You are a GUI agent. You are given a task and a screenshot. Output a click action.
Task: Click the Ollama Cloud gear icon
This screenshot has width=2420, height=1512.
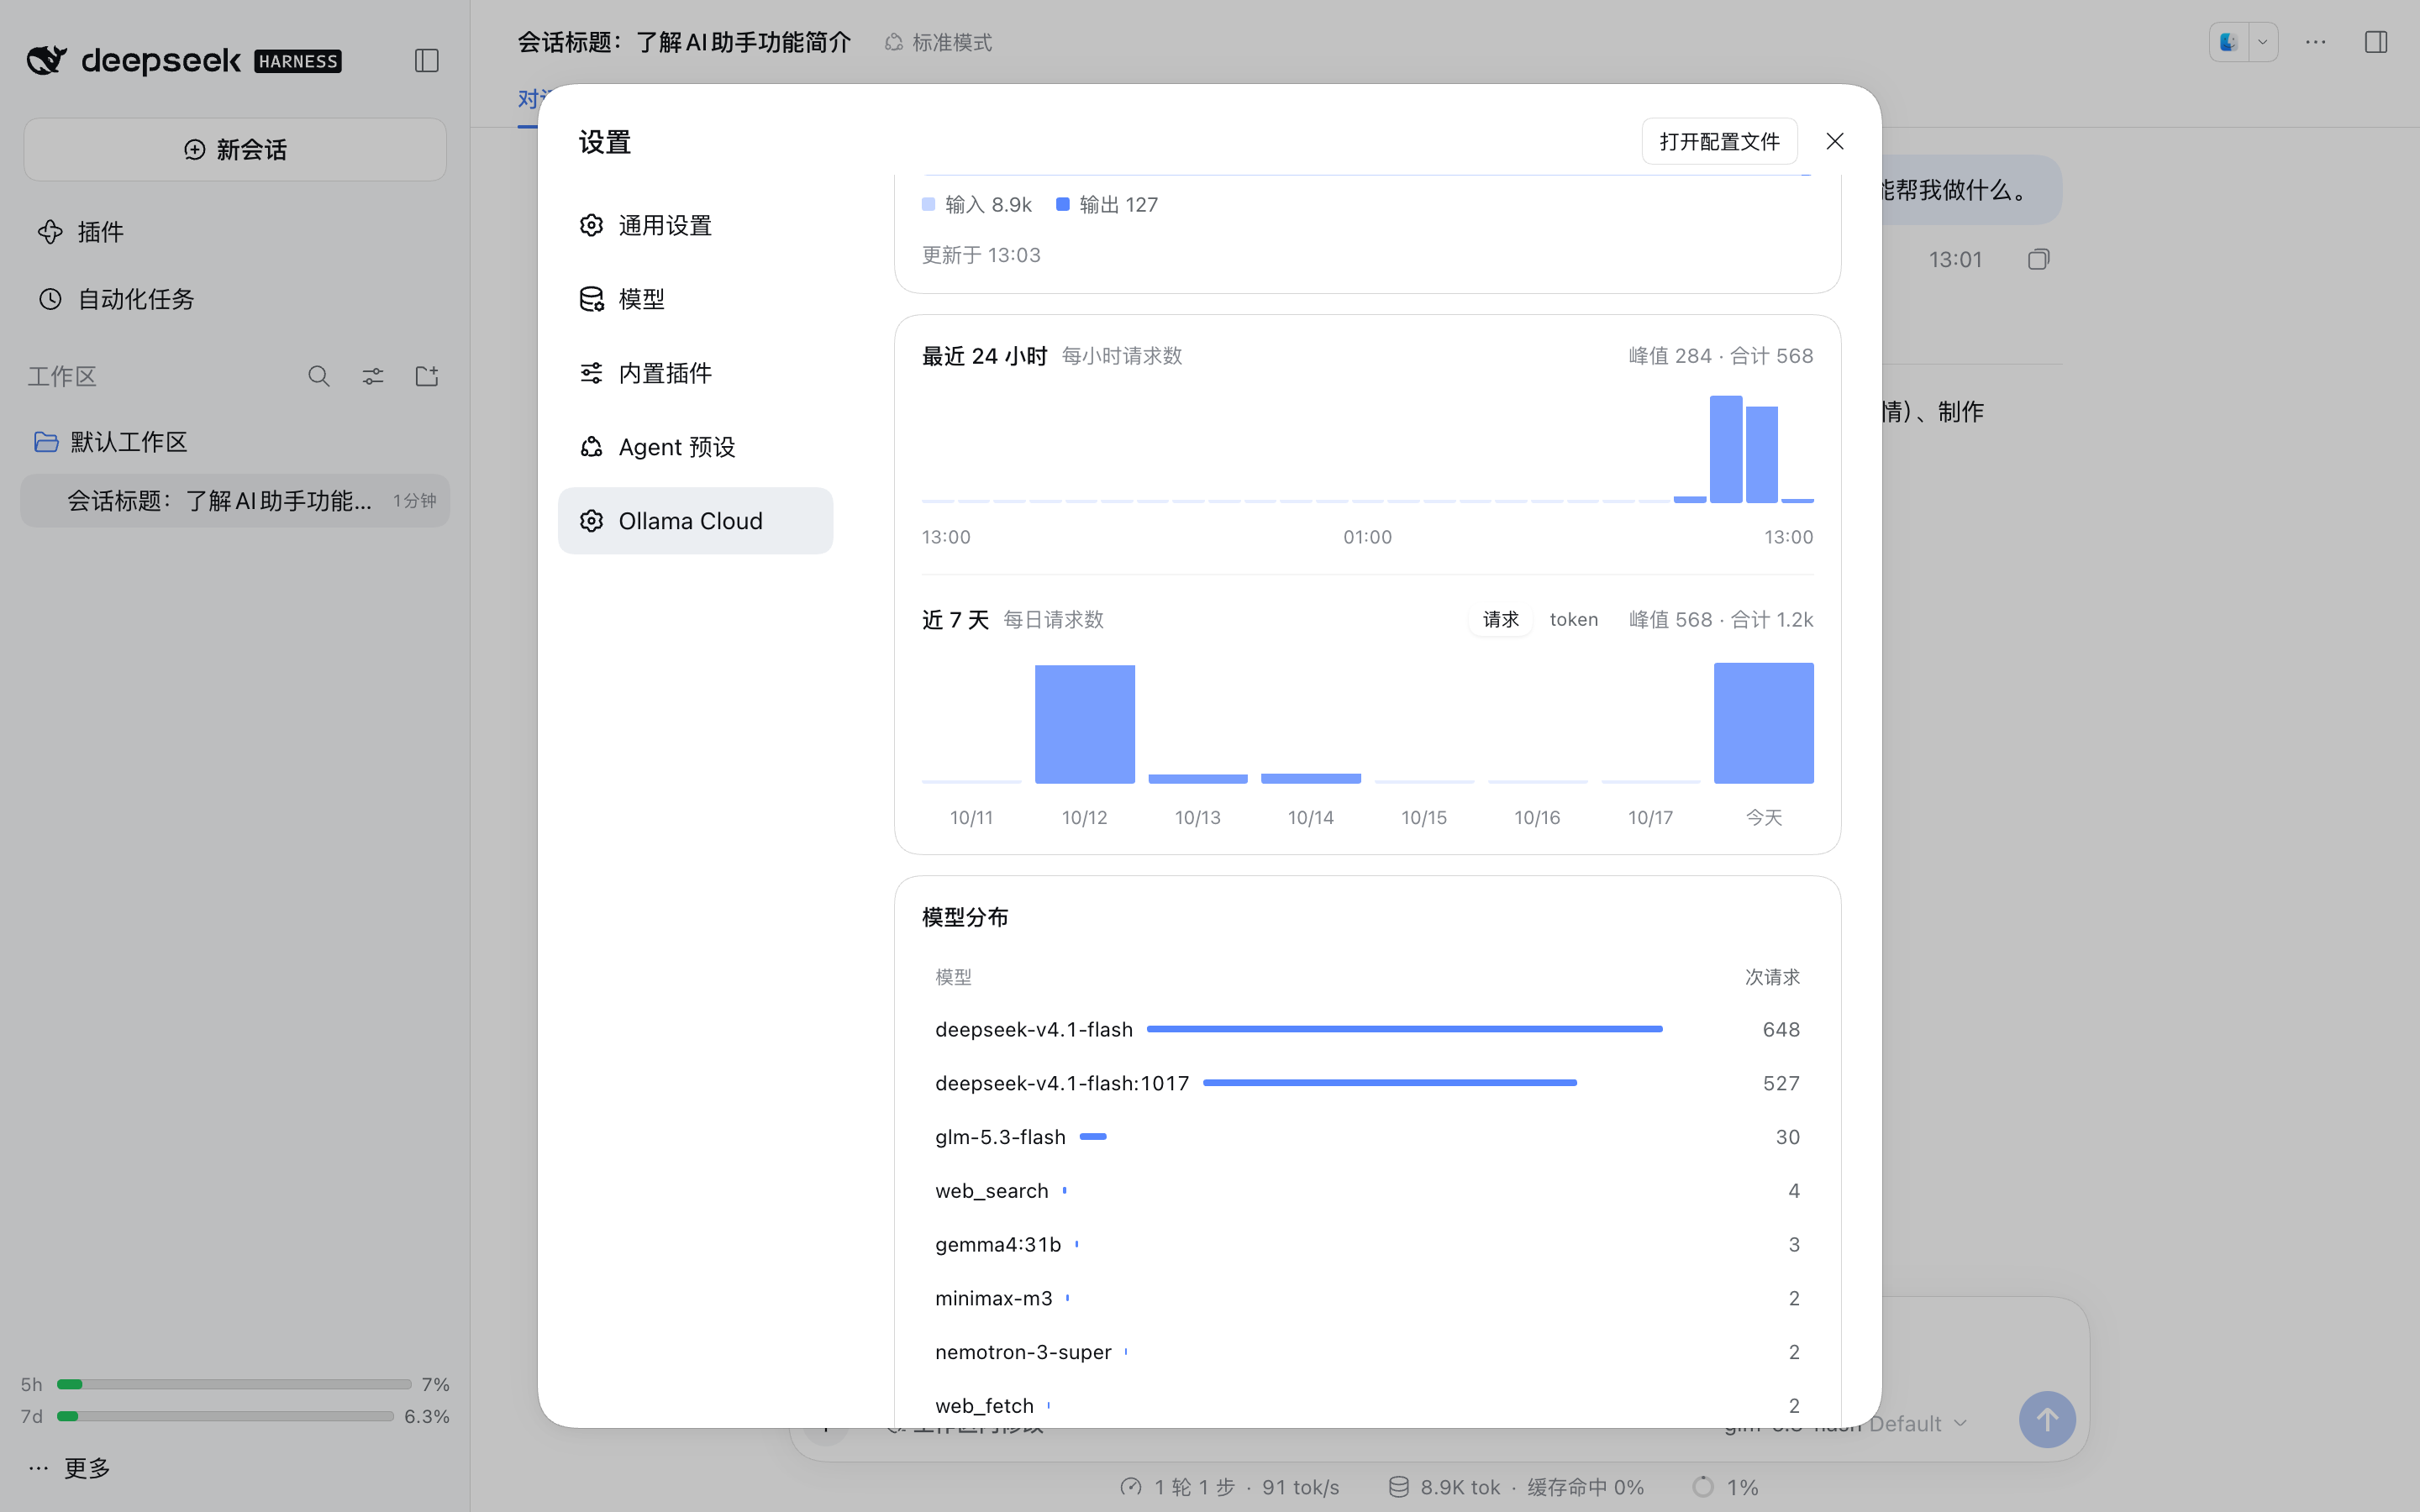point(591,521)
